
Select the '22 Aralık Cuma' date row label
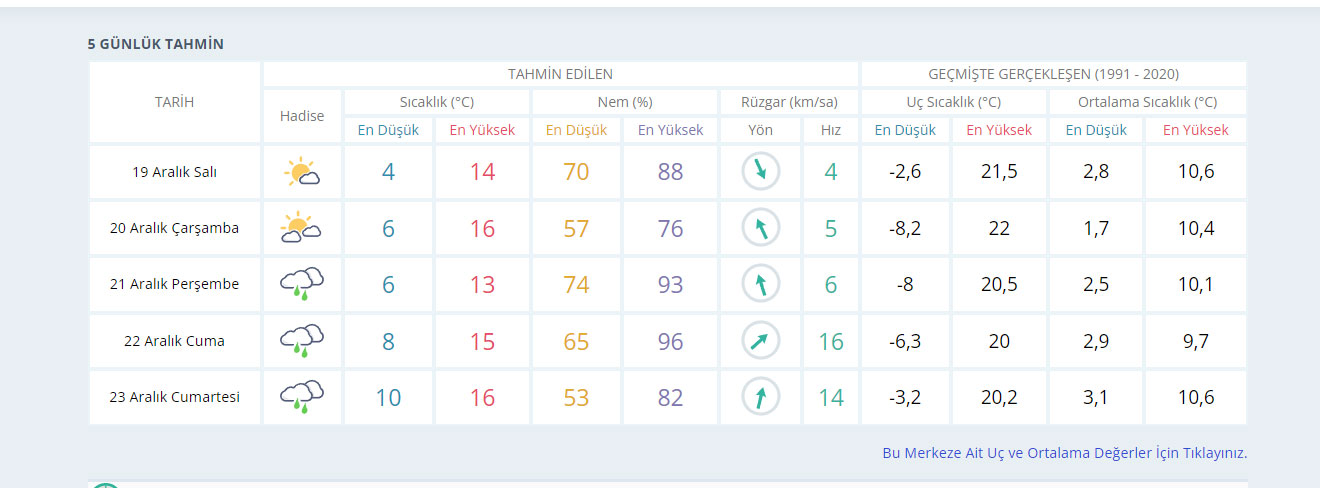point(174,341)
